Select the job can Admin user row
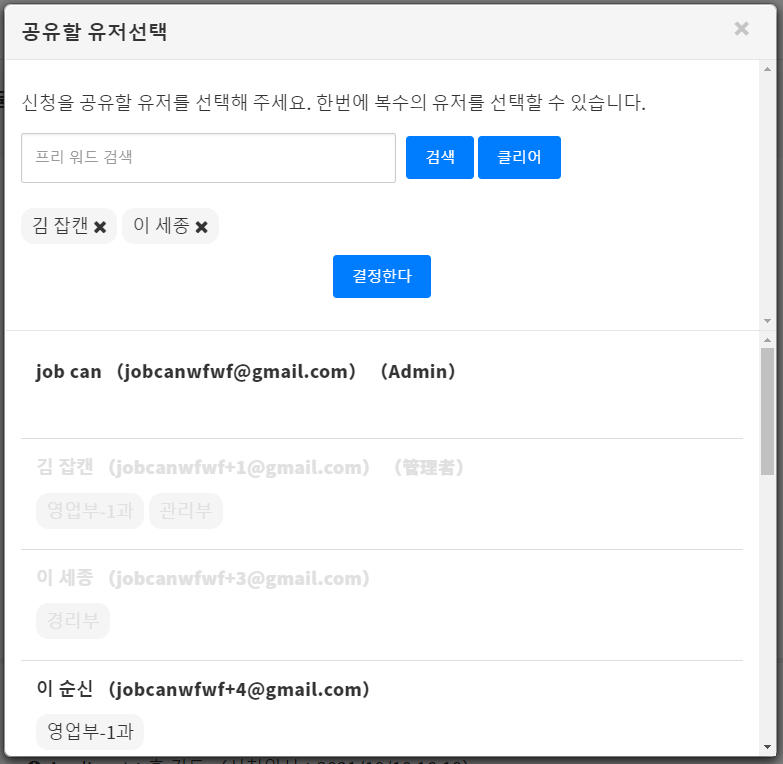 (x=246, y=372)
